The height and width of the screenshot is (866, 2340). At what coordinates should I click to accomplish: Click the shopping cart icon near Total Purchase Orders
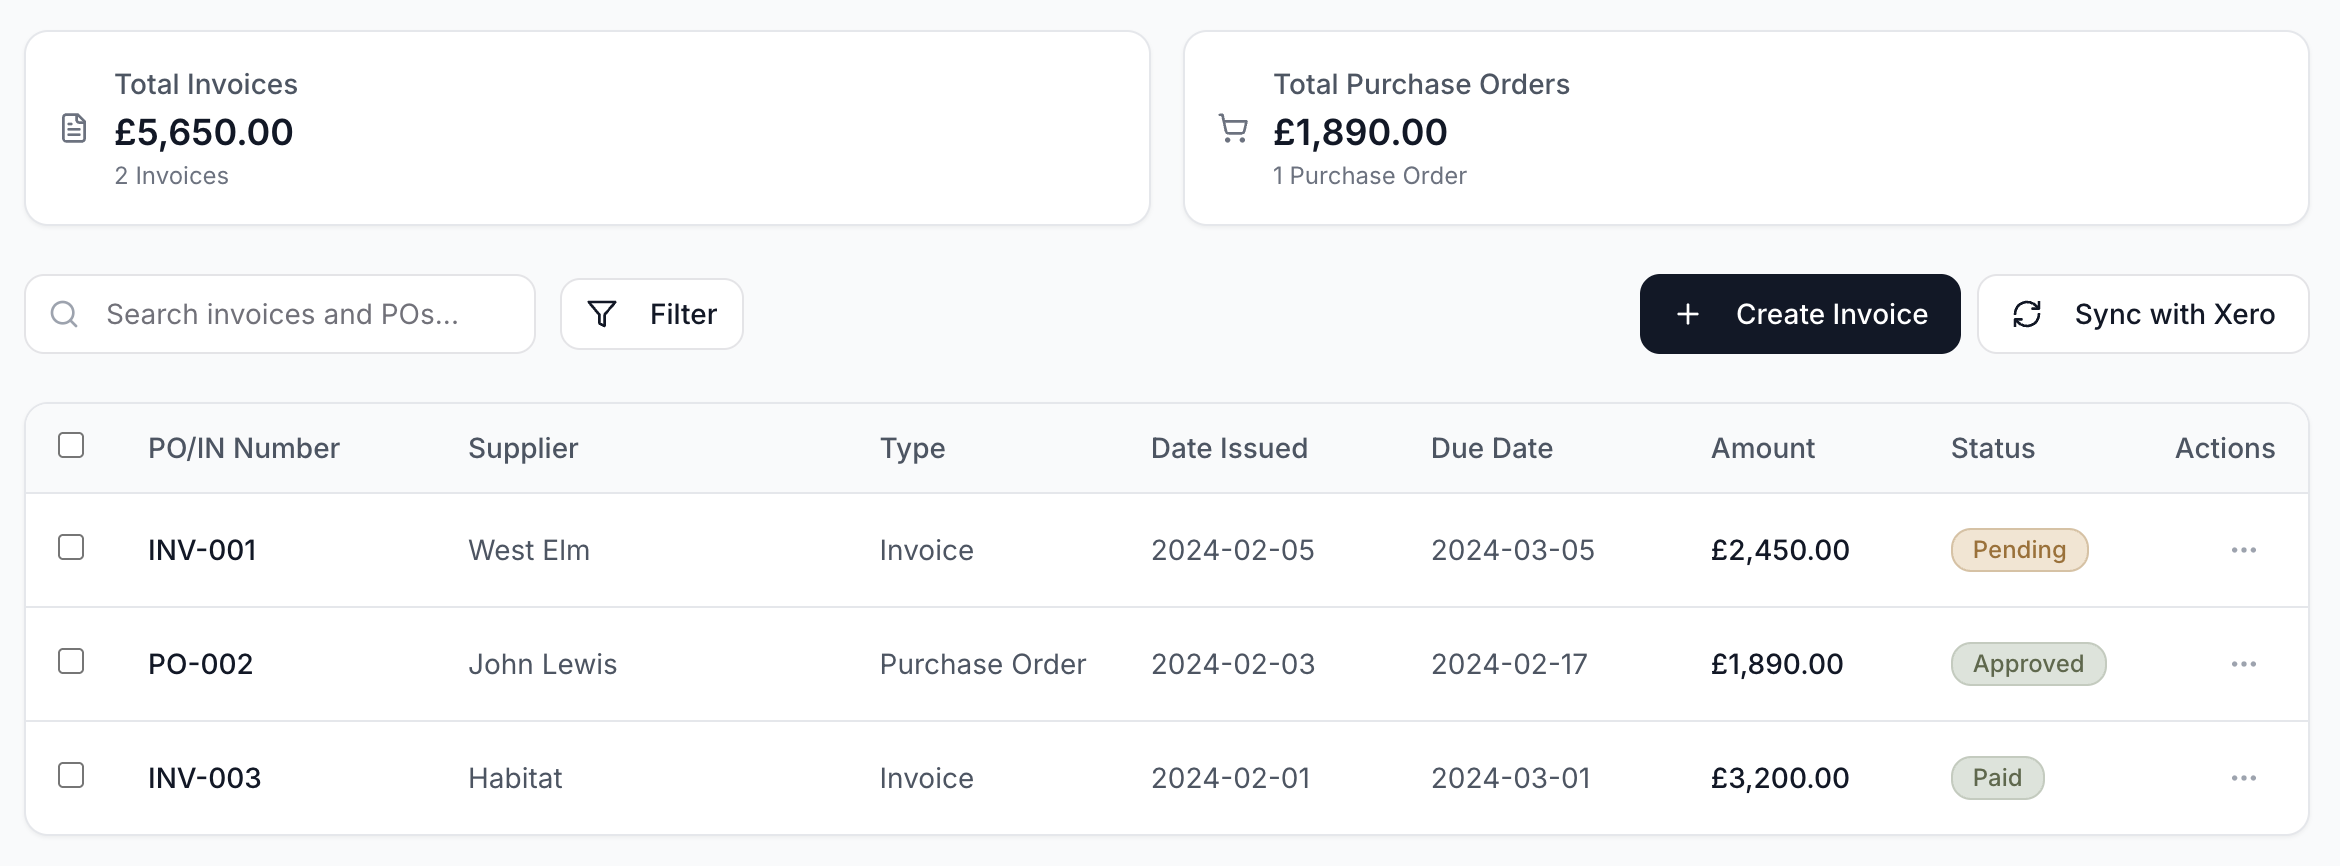click(1232, 128)
